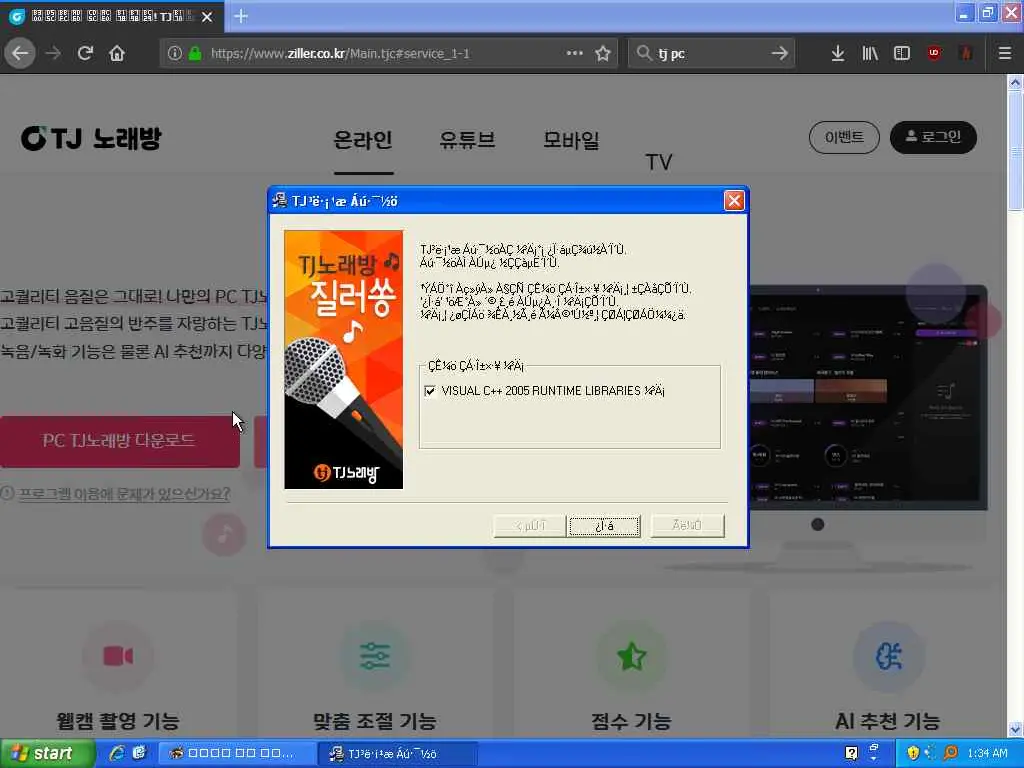Click the carousel dot under monitor image
The width and height of the screenshot is (1024, 768).
point(818,524)
